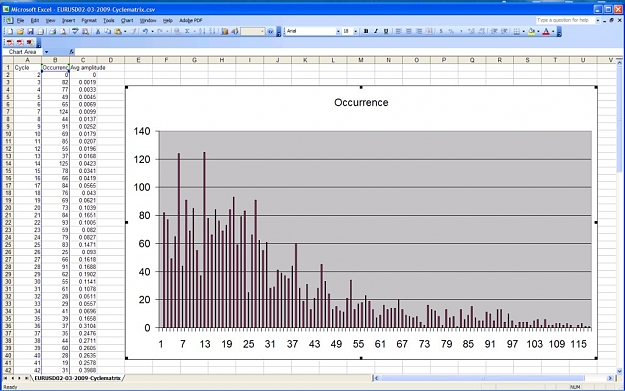Select row 14 header
The width and height of the screenshot is (625, 391).
pos(8,163)
